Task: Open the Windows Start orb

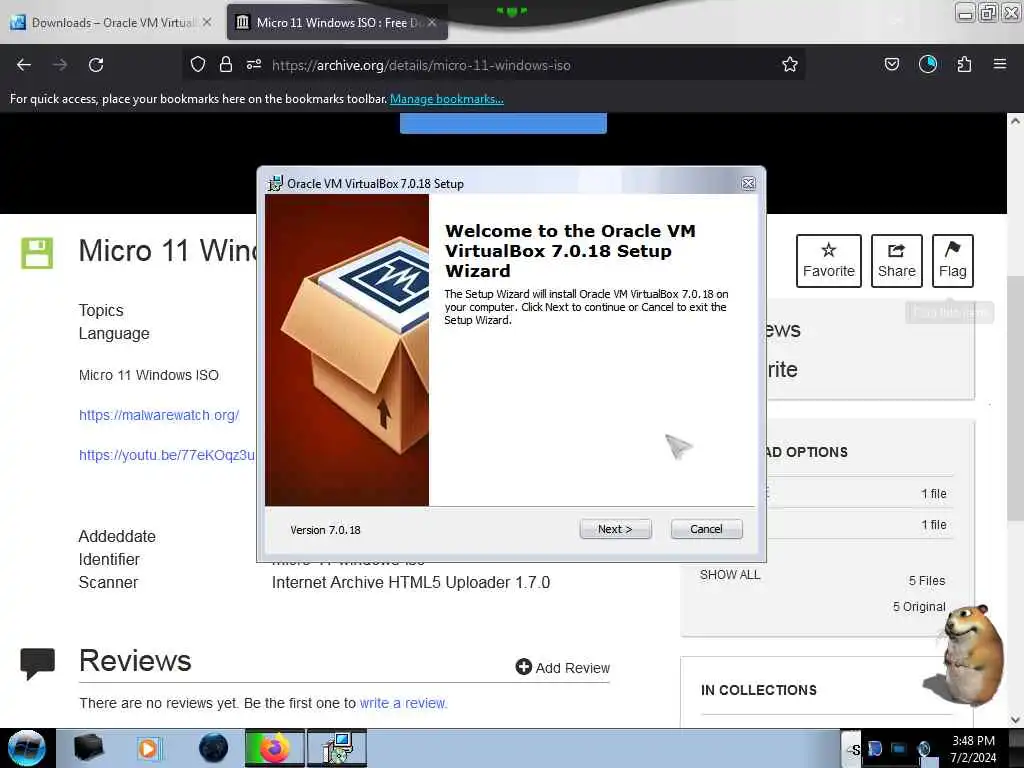Action: tap(27, 748)
